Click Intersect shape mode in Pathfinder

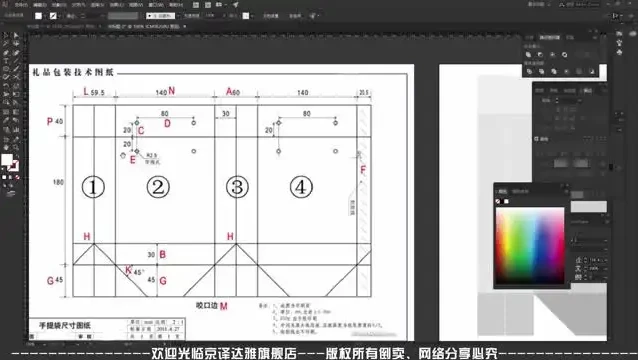pos(552,55)
